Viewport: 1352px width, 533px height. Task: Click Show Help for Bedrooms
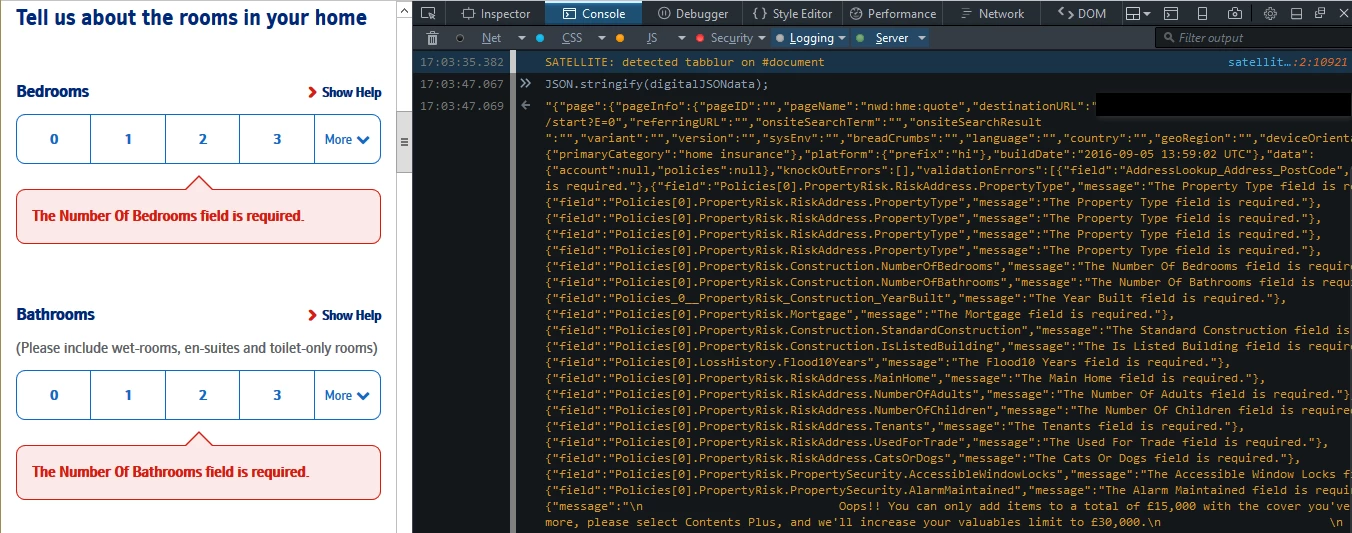345,92
